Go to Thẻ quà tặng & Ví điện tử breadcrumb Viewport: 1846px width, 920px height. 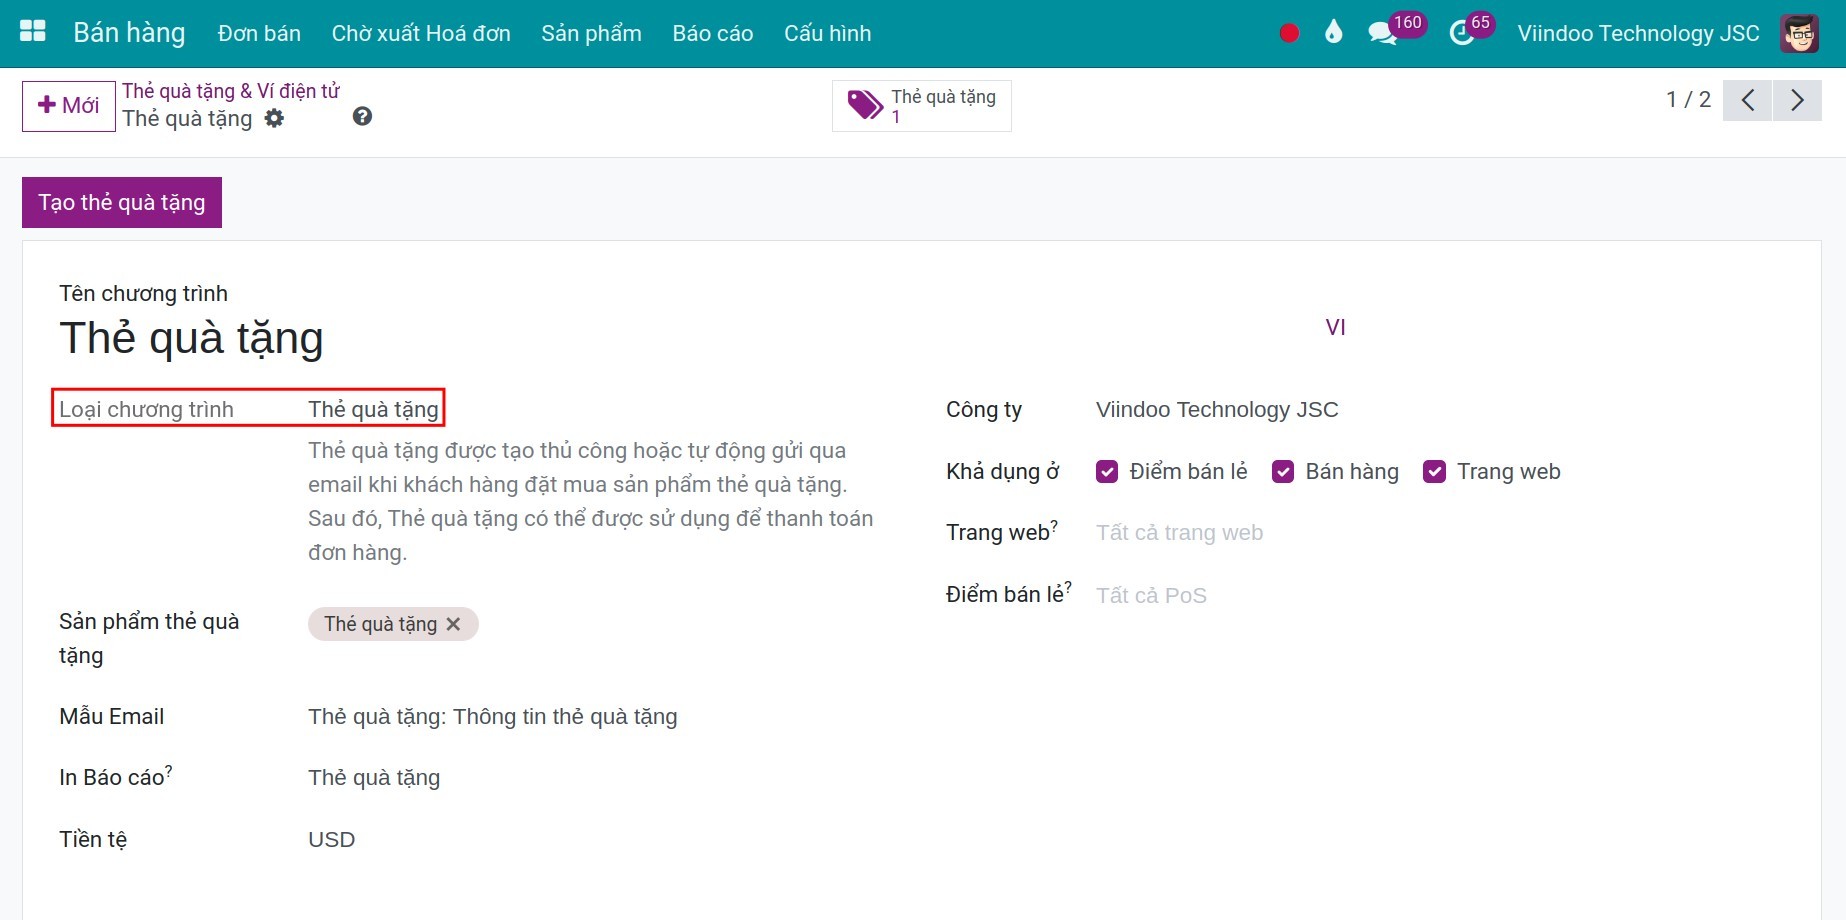point(231,91)
